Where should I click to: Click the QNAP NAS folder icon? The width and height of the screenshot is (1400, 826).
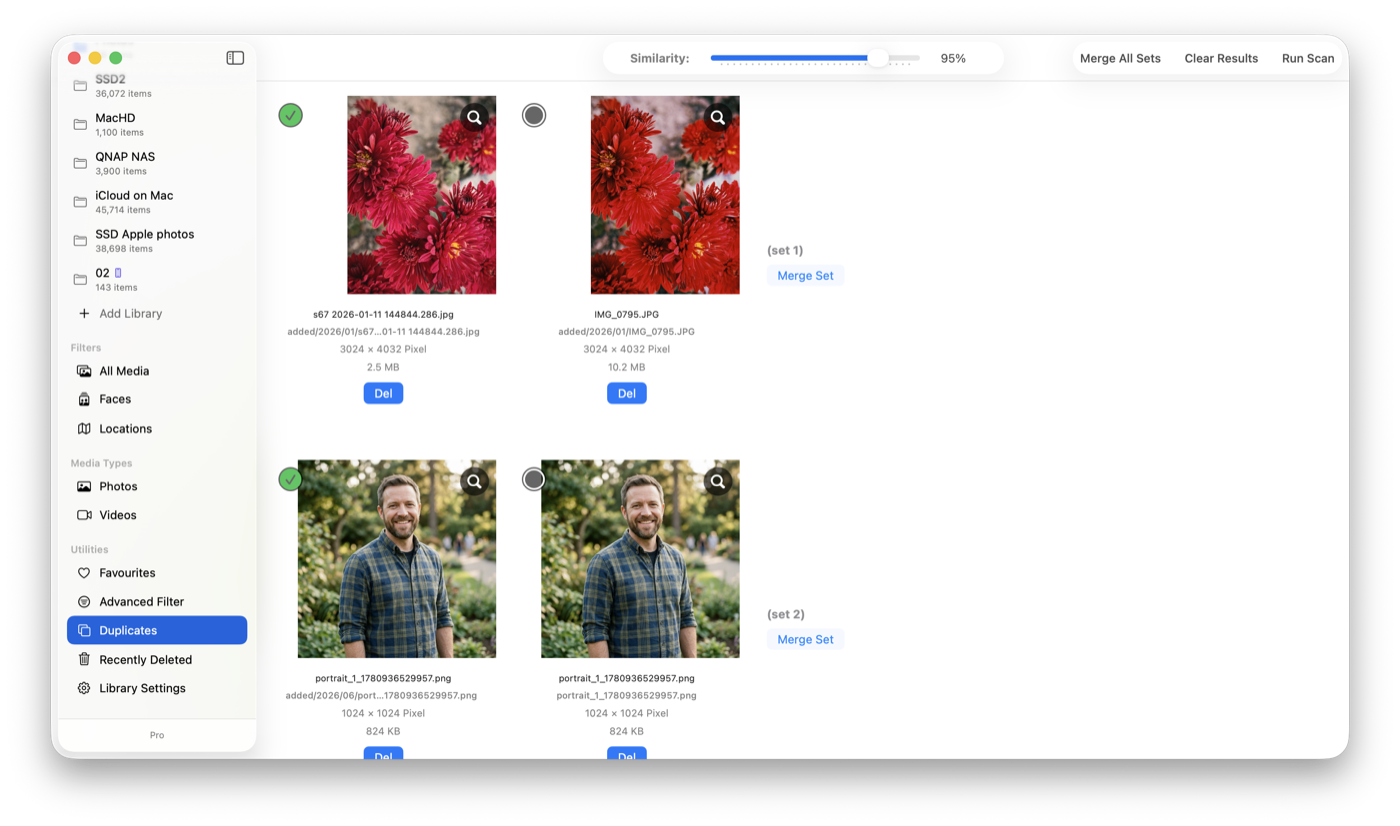tap(80, 163)
